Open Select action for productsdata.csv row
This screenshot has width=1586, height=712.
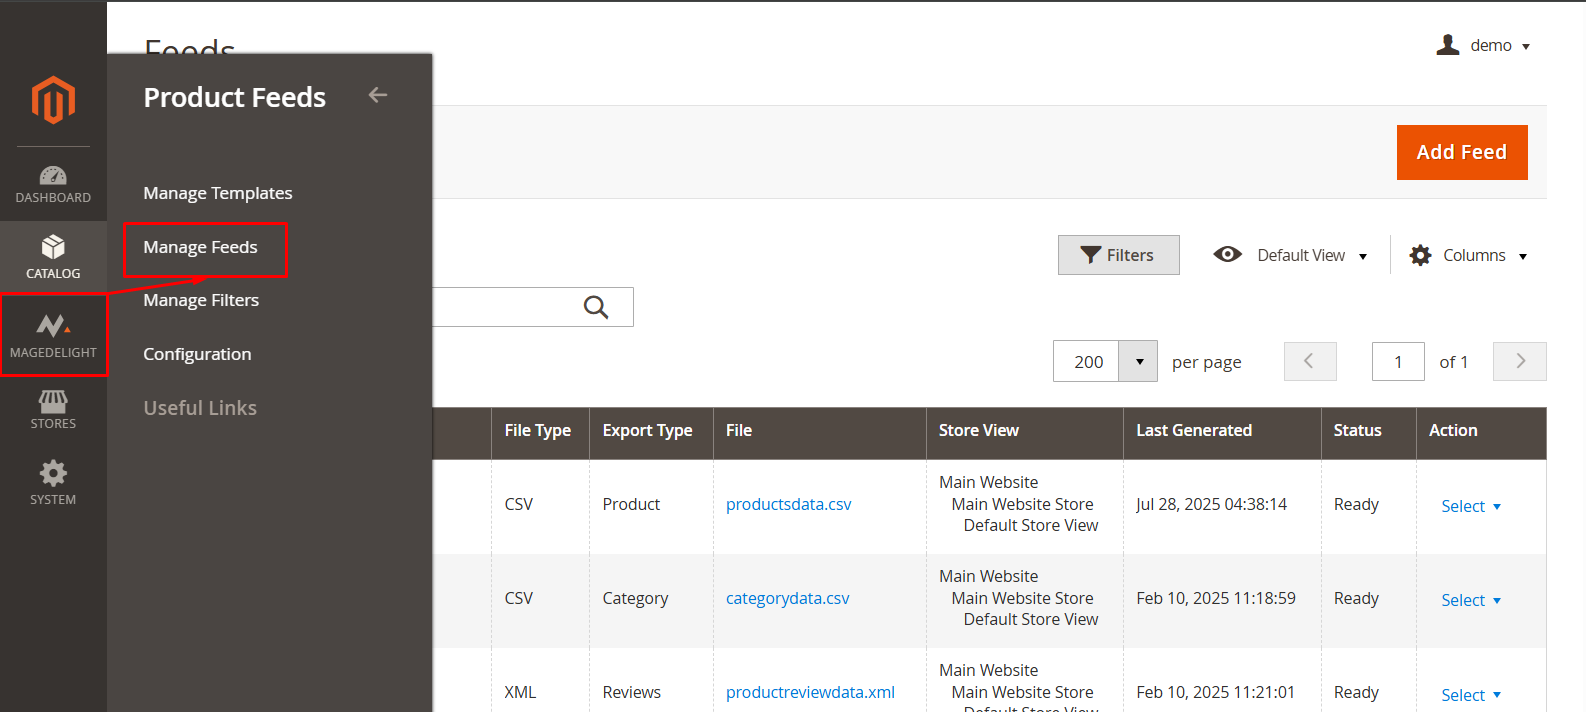point(1471,506)
